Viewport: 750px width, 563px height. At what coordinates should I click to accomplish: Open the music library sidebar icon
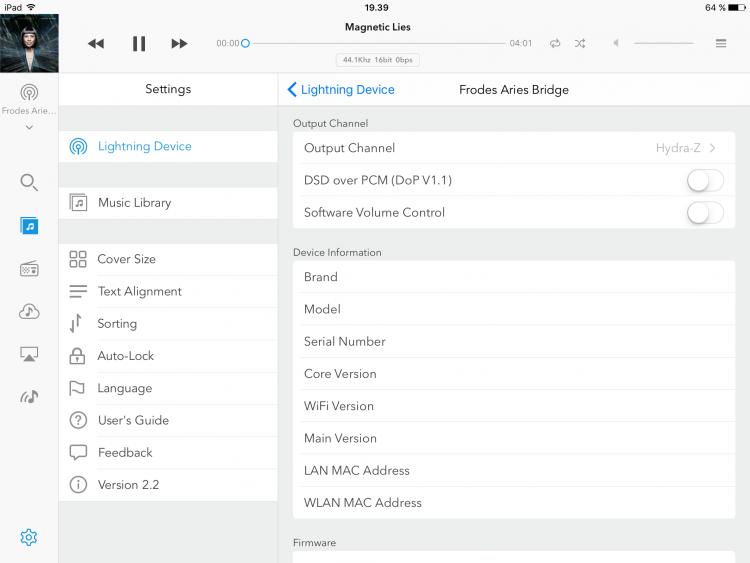click(29, 226)
